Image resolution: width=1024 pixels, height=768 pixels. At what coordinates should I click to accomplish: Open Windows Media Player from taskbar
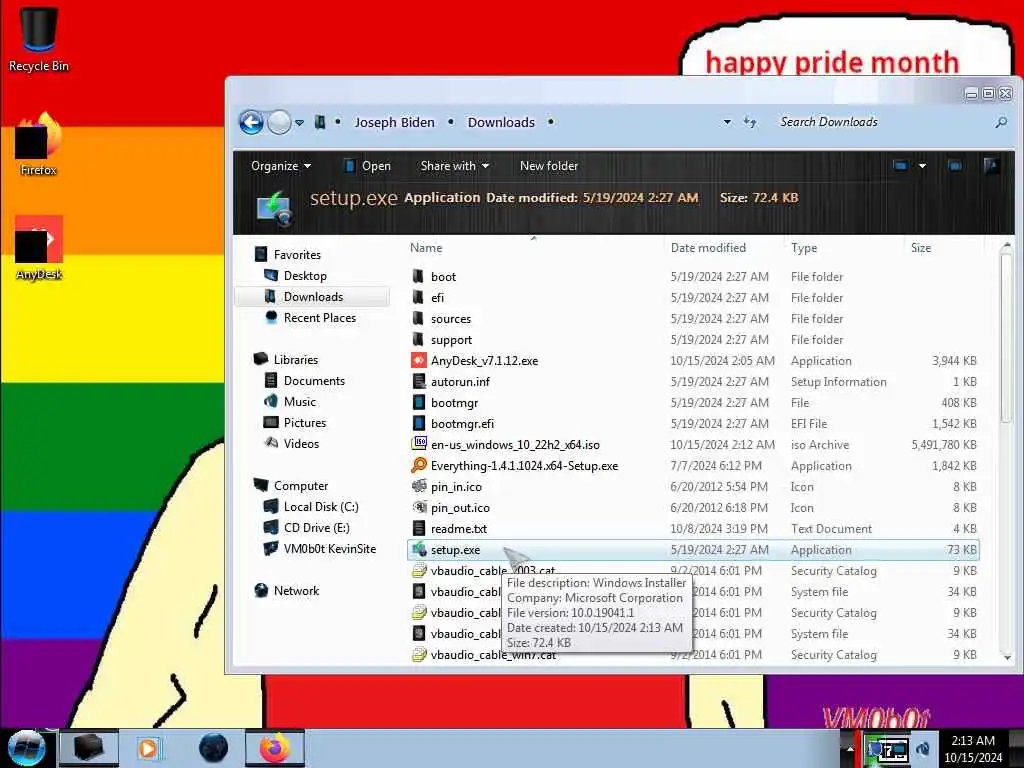pos(148,748)
